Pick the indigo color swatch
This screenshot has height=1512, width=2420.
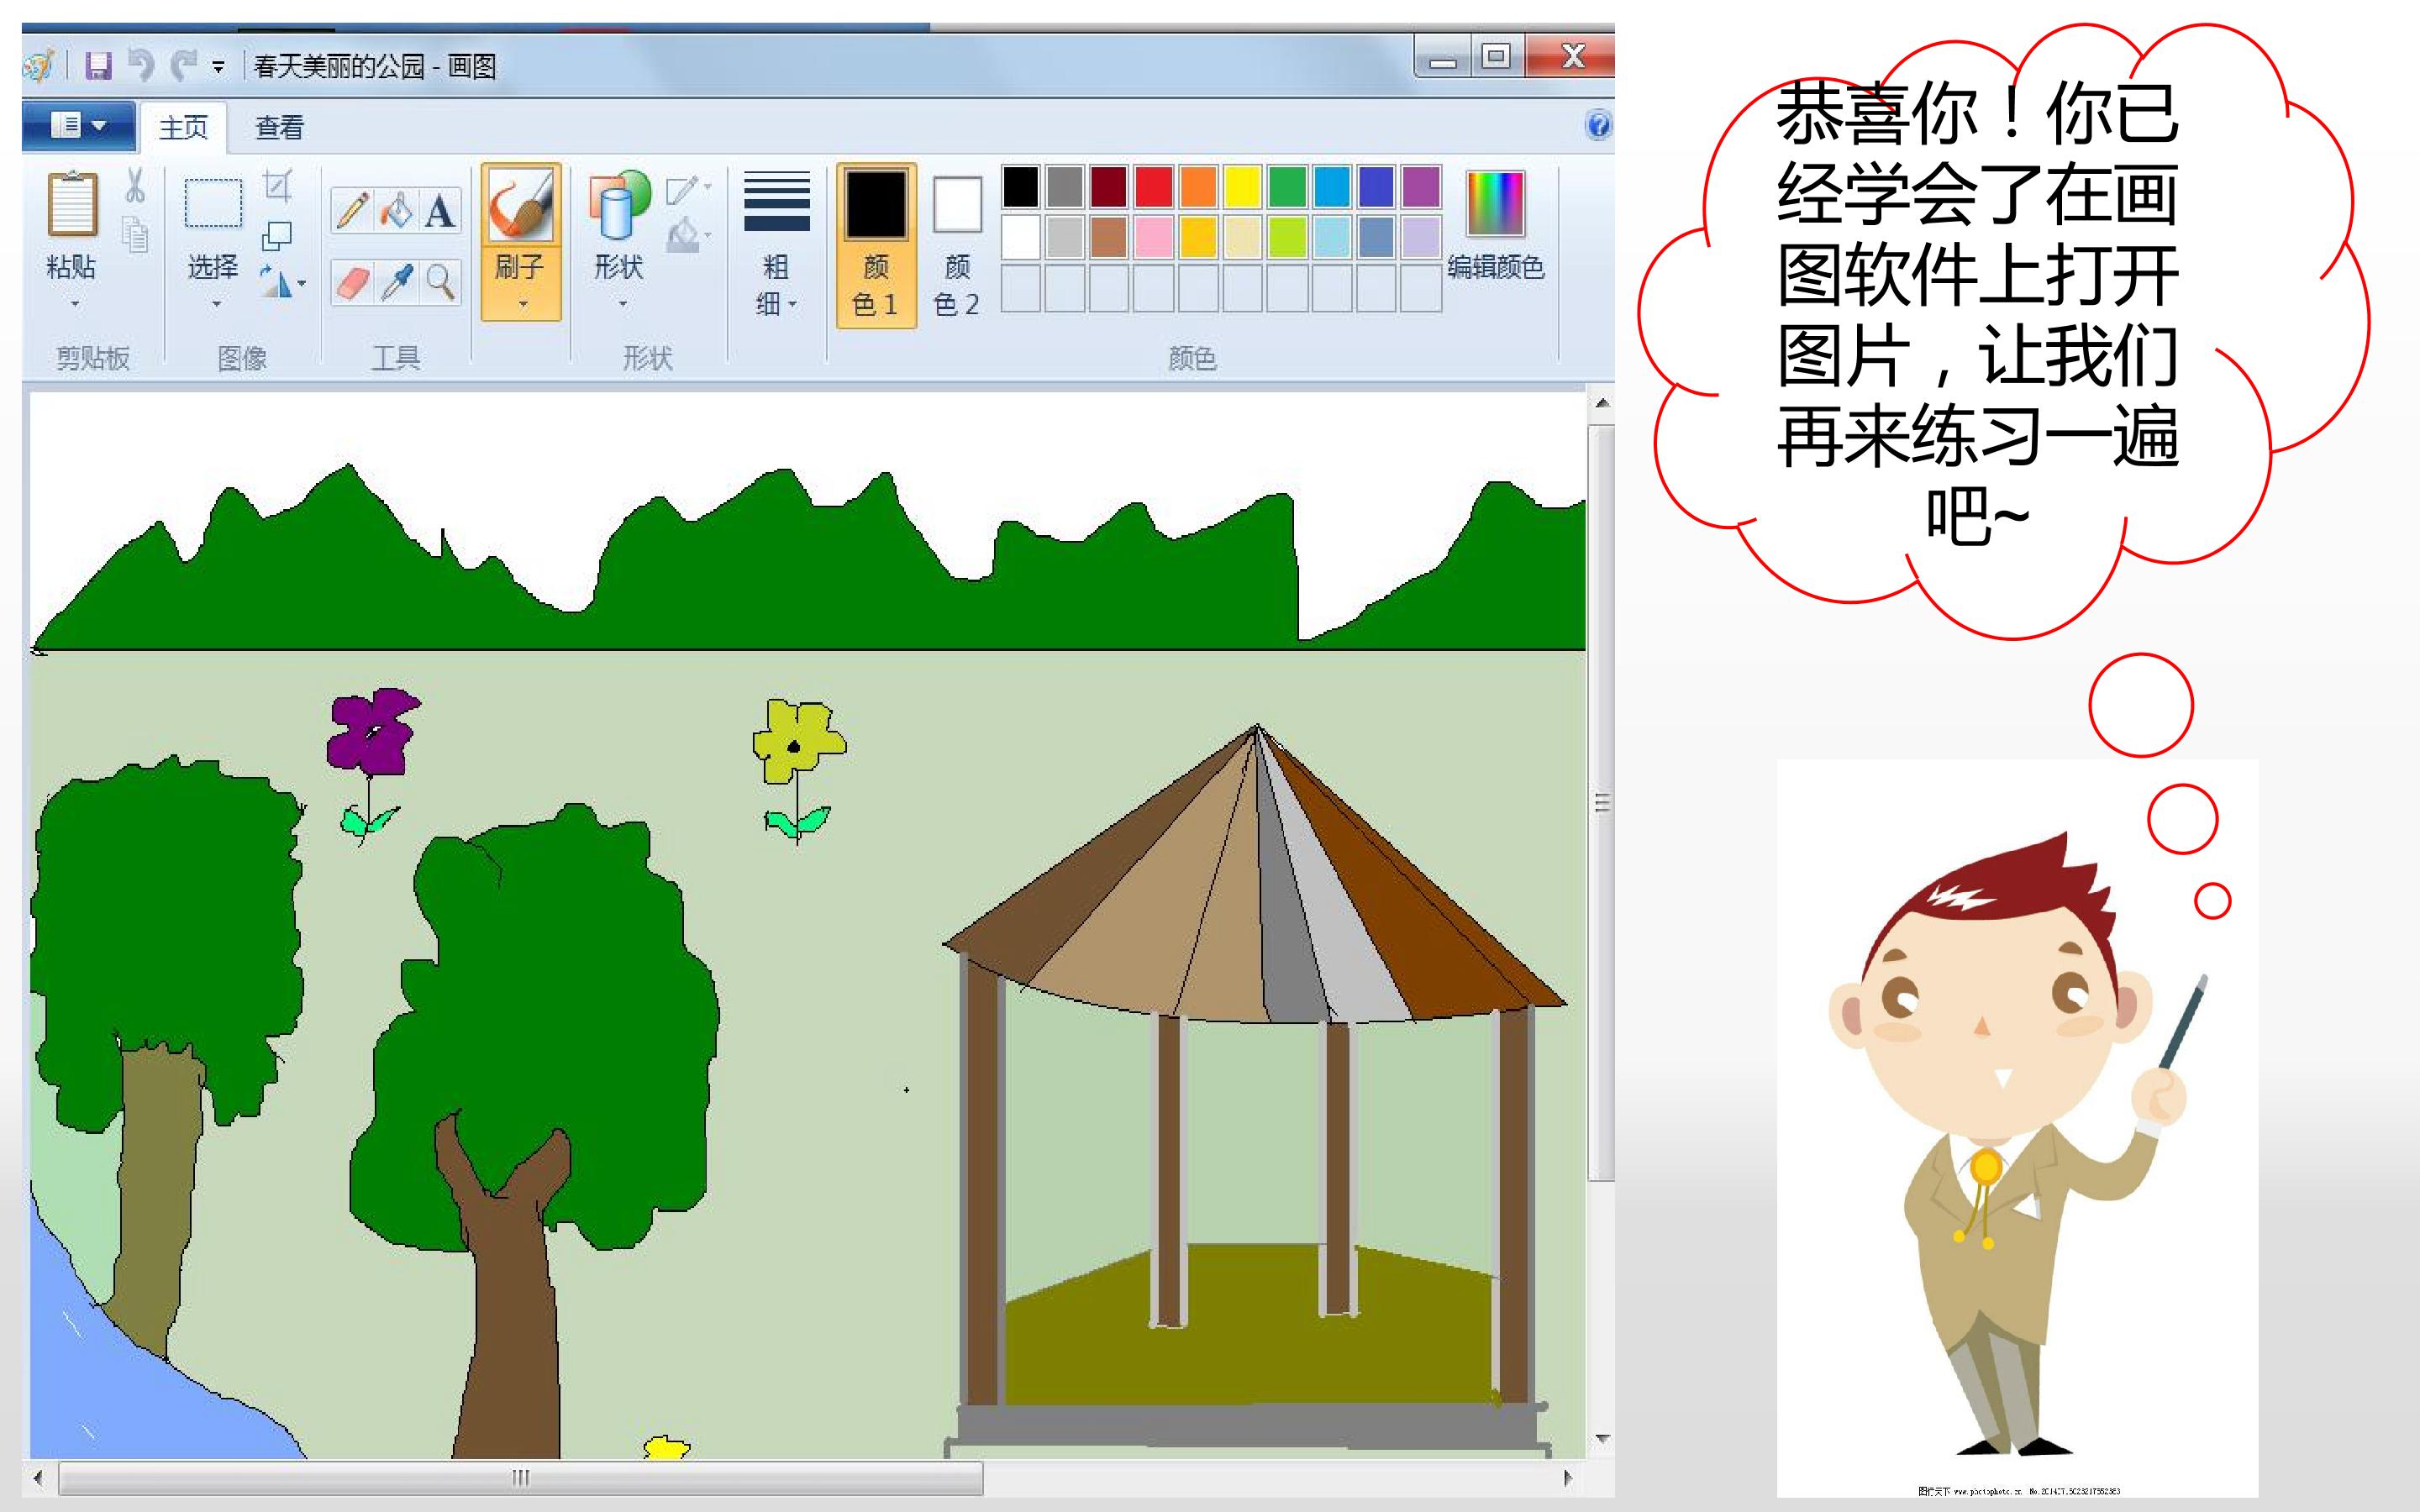[x=1376, y=187]
